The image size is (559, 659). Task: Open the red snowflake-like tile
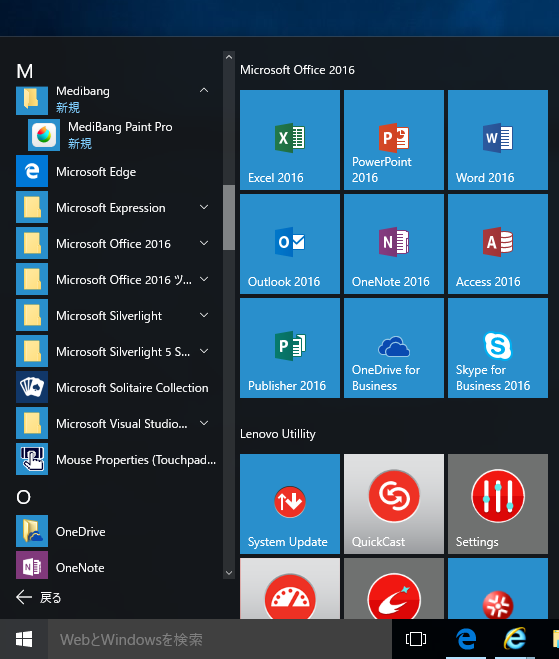[498, 588]
